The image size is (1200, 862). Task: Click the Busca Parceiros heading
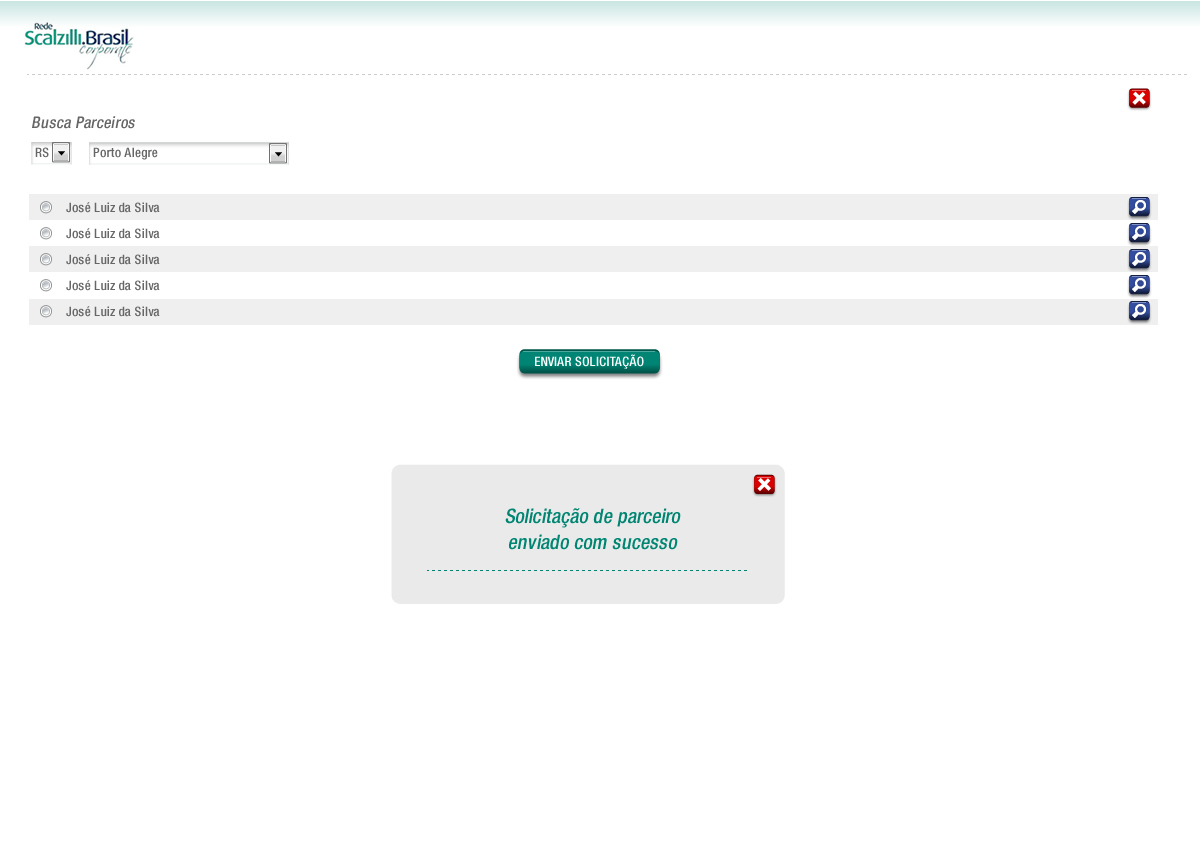pos(83,123)
